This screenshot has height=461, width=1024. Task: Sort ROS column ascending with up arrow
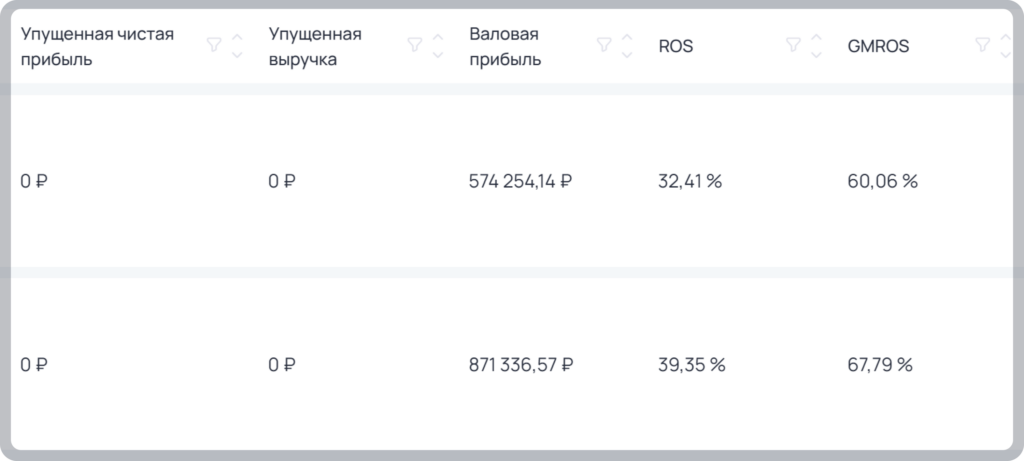(x=816, y=37)
